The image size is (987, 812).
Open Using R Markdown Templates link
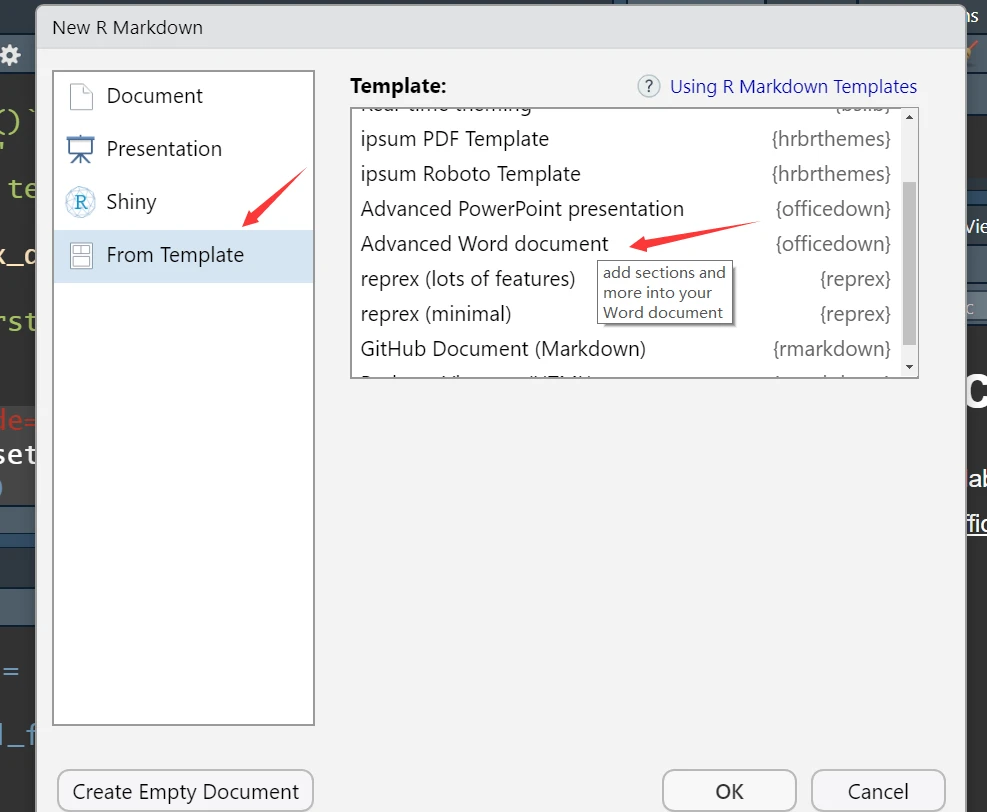coord(793,87)
